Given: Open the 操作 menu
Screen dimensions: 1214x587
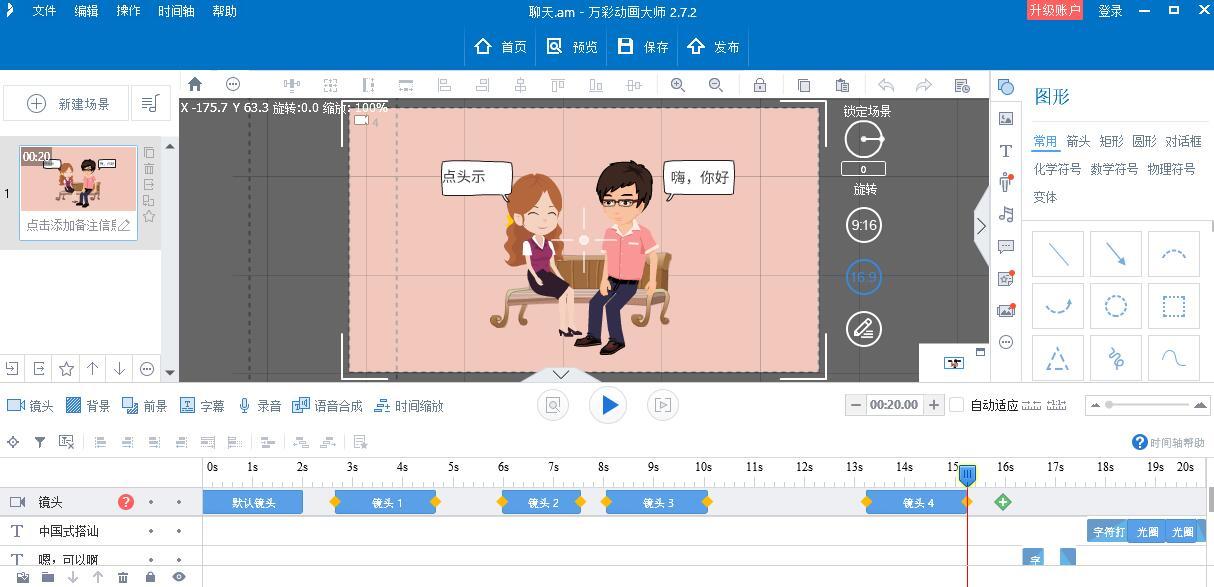Looking at the screenshot, I should pos(128,12).
